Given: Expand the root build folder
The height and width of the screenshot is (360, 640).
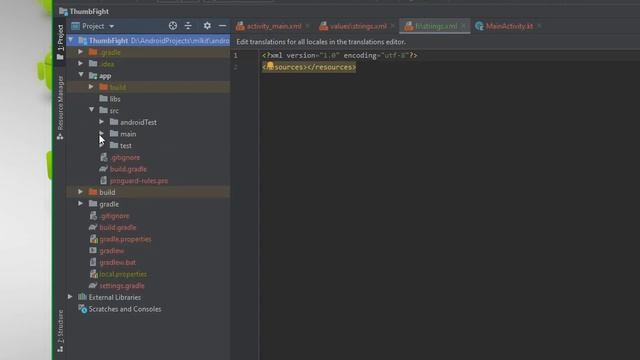Looking at the screenshot, I should click(81, 192).
